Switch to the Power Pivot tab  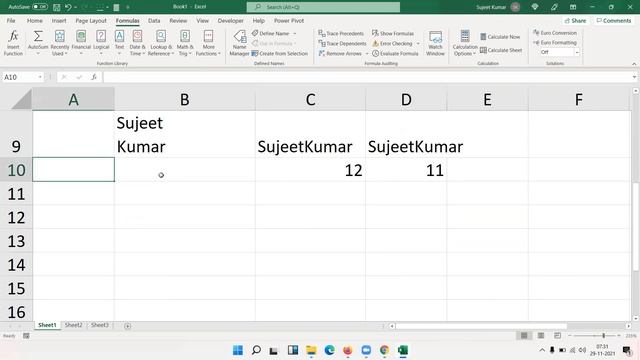point(289,20)
